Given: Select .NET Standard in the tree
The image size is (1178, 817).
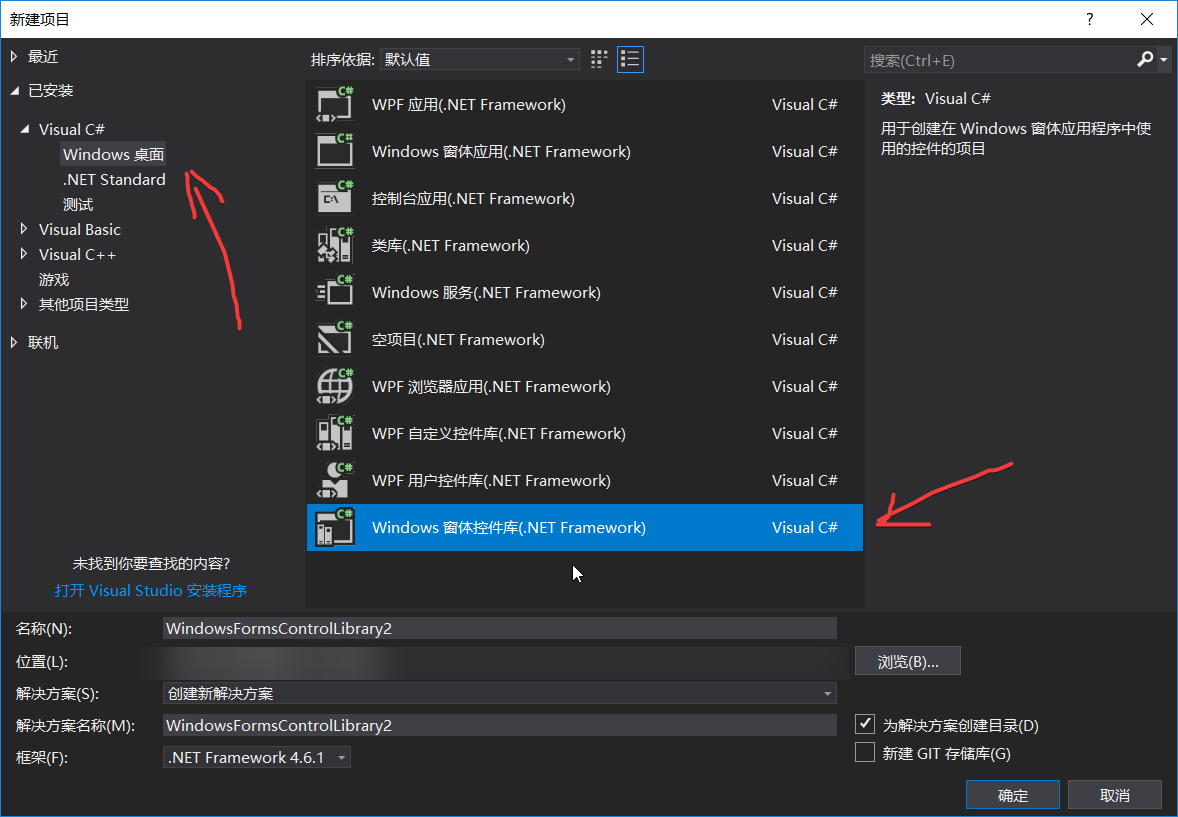Looking at the screenshot, I should tap(114, 180).
